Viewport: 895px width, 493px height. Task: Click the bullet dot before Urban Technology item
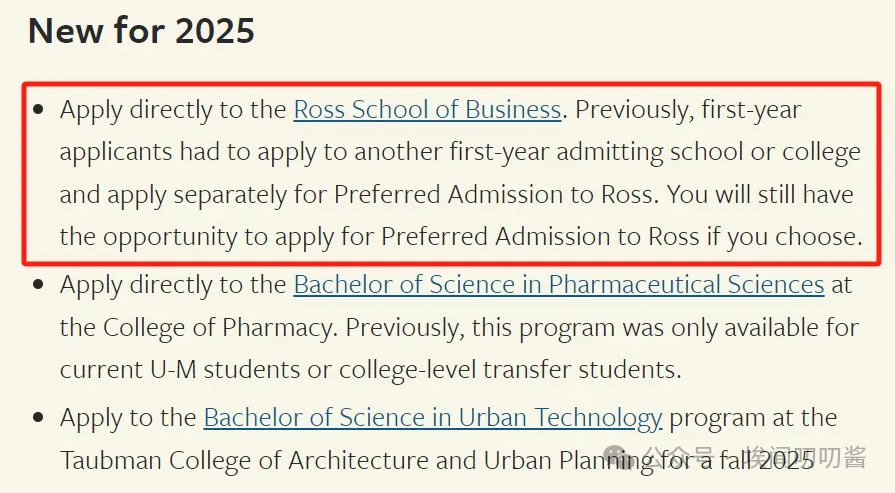[x=39, y=418]
